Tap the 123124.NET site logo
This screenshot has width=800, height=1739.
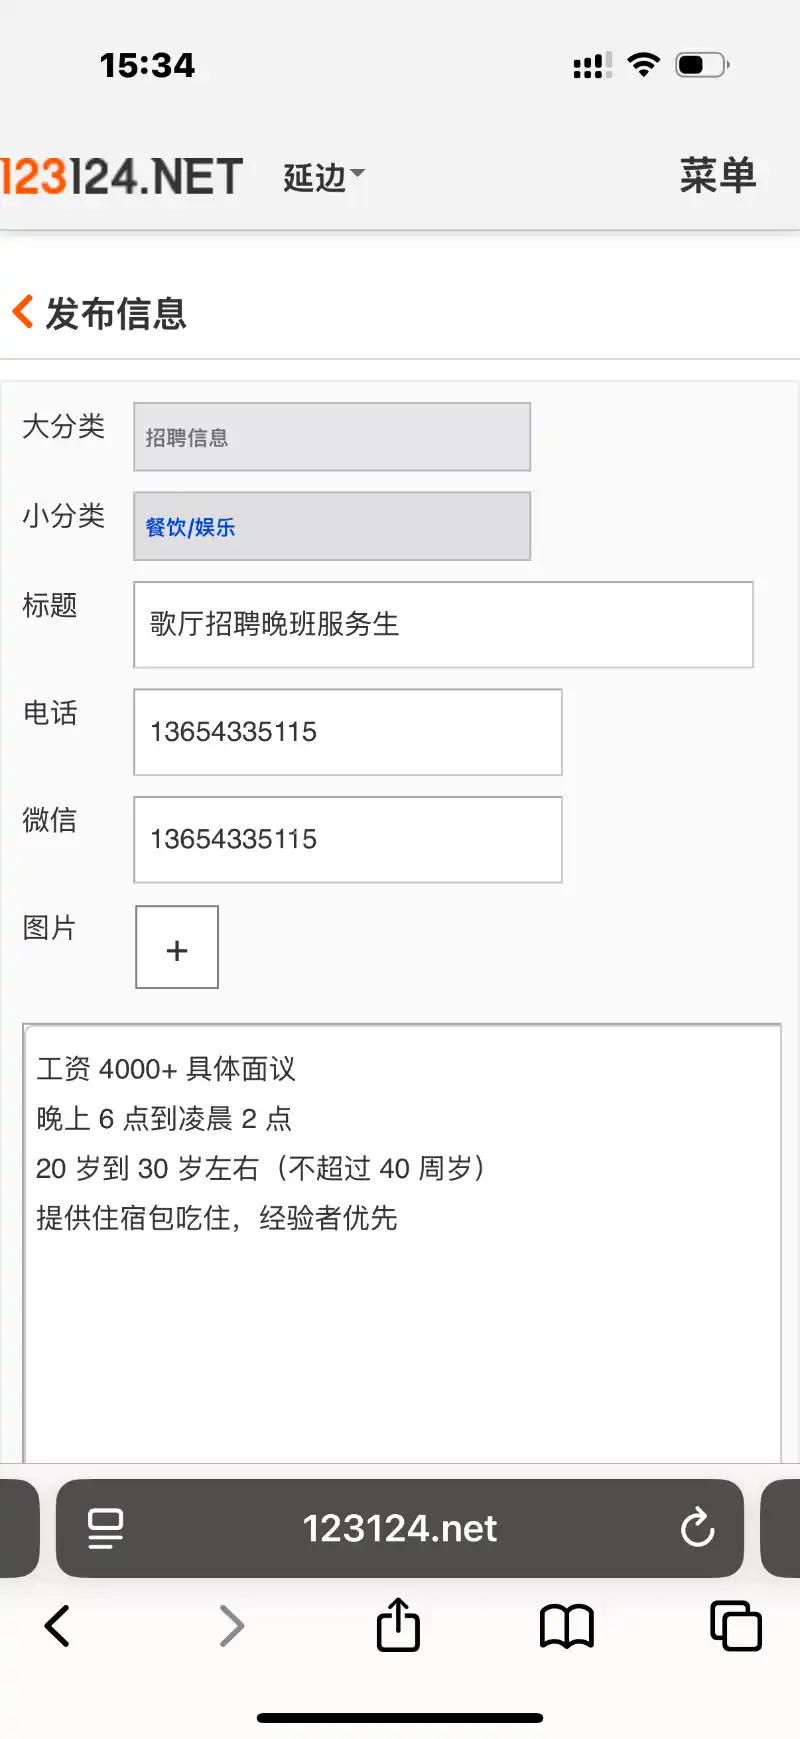(122, 177)
